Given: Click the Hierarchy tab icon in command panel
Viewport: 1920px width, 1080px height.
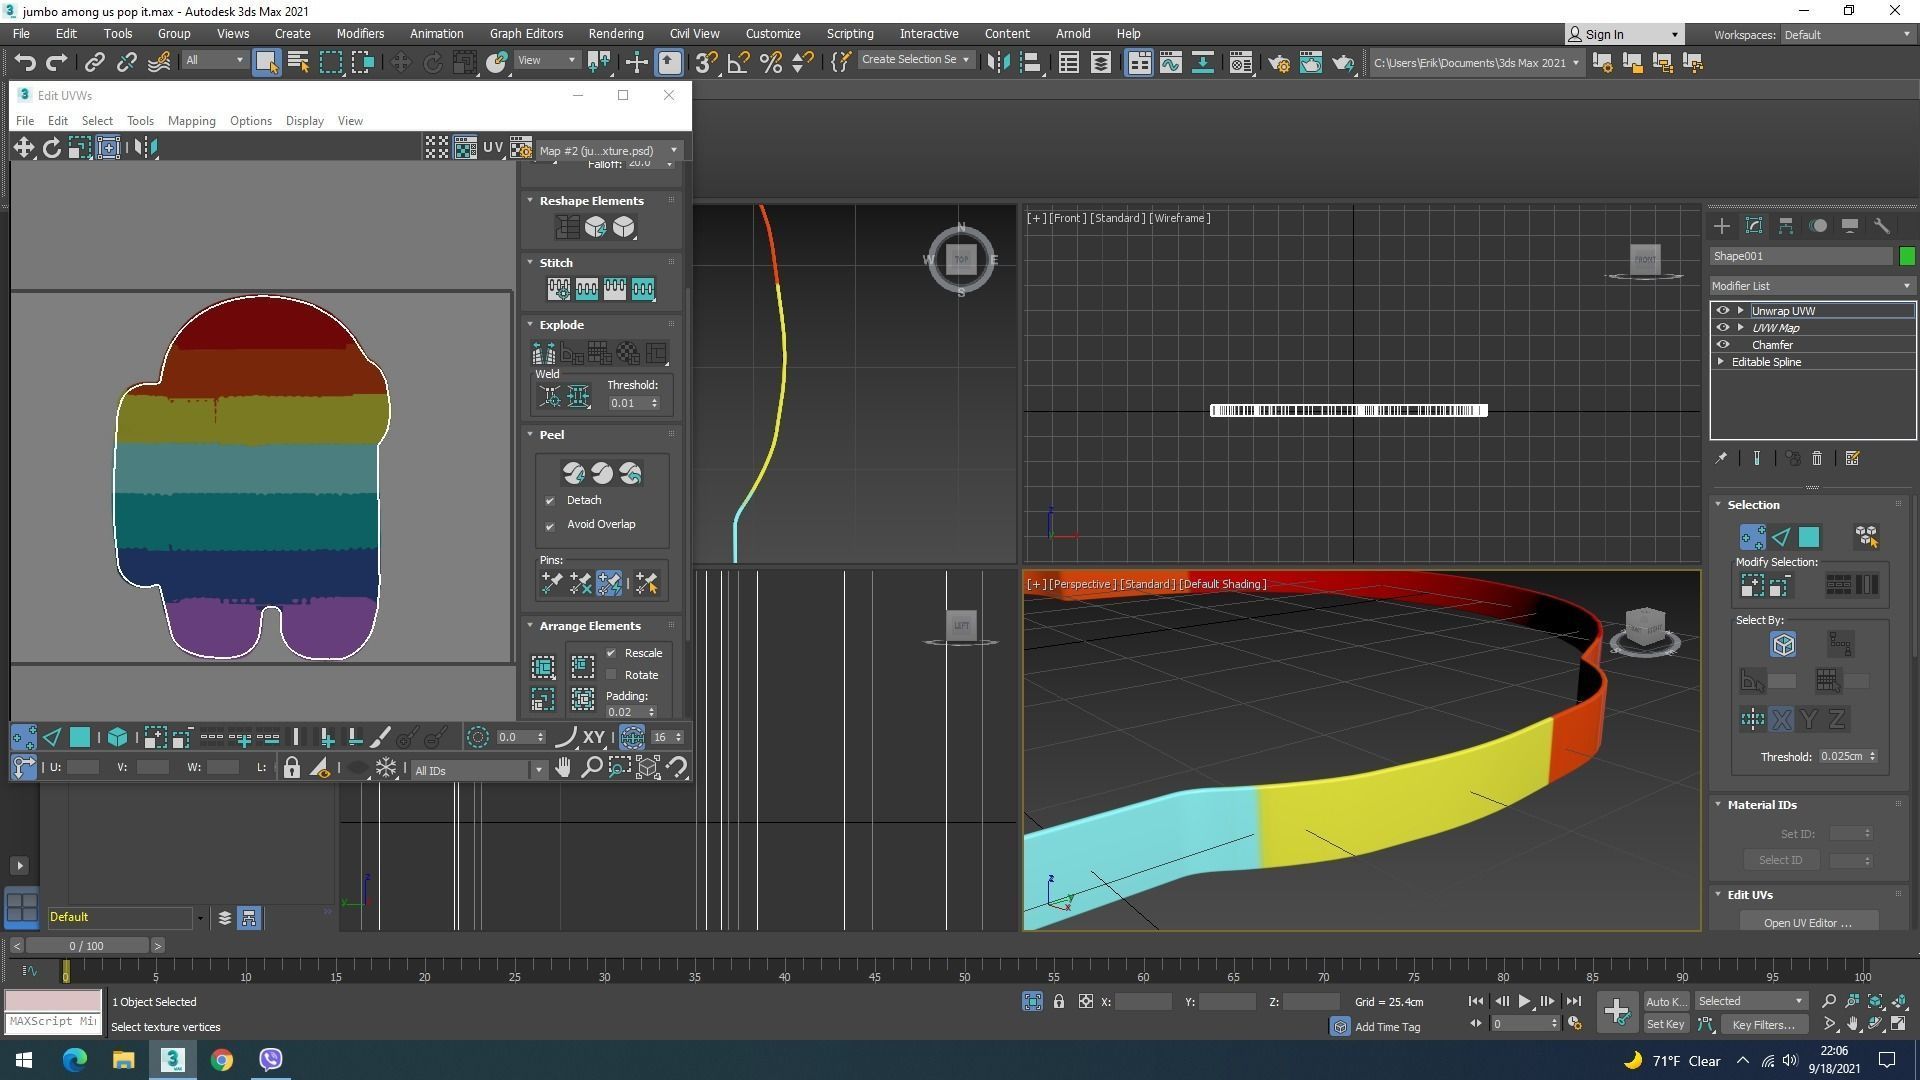Looking at the screenshot, I should 1786,226.
